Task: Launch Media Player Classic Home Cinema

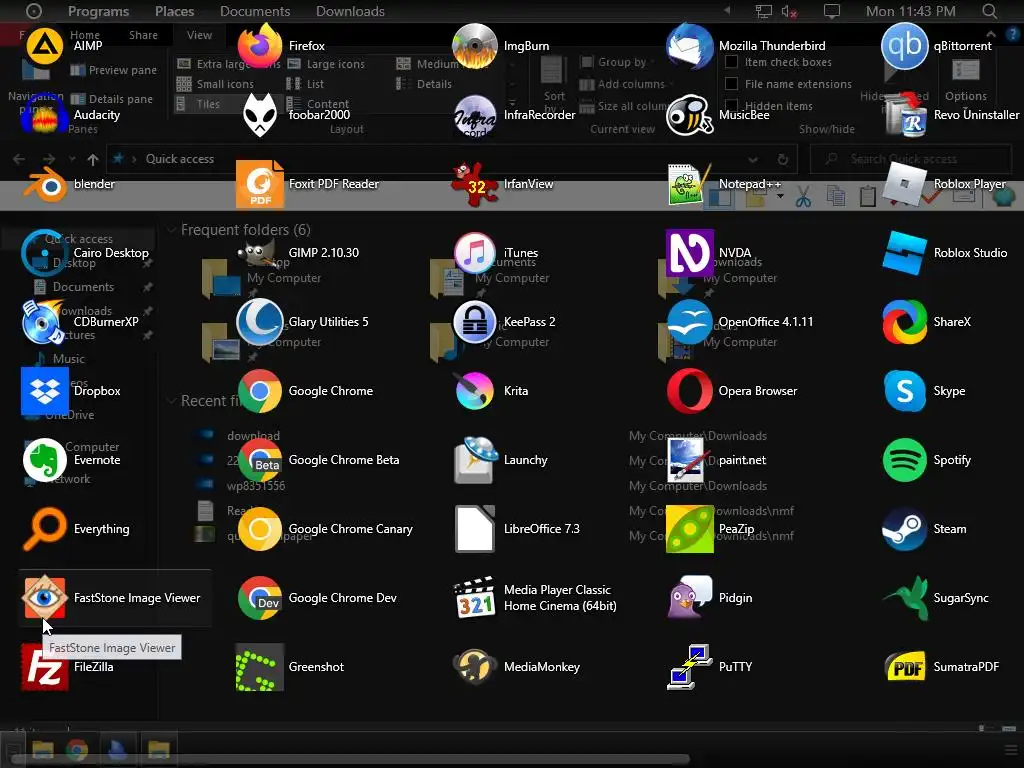Action: (x=536, y=598)
